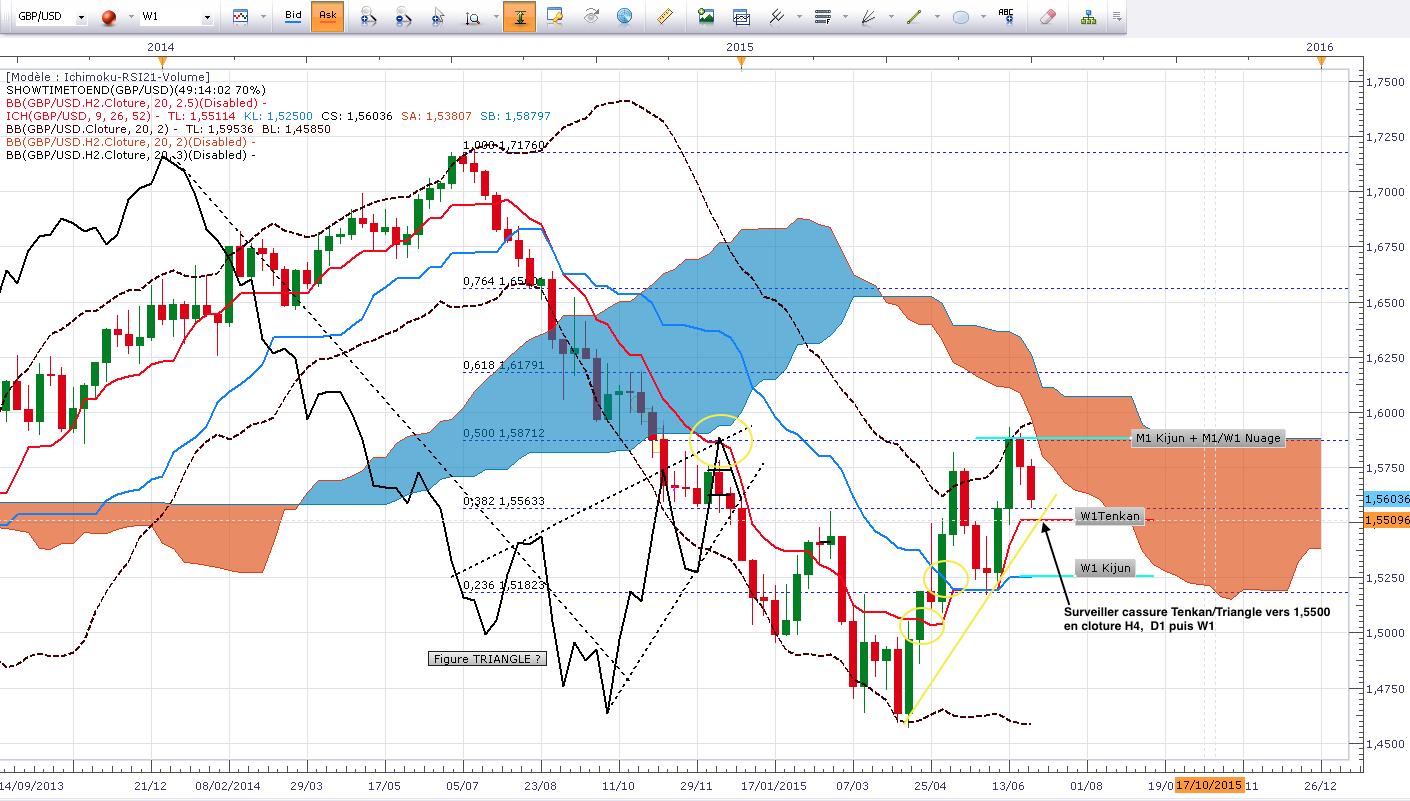Click the 0,618 1,61791 Fibonacci level label

click(x=503, y=366)
